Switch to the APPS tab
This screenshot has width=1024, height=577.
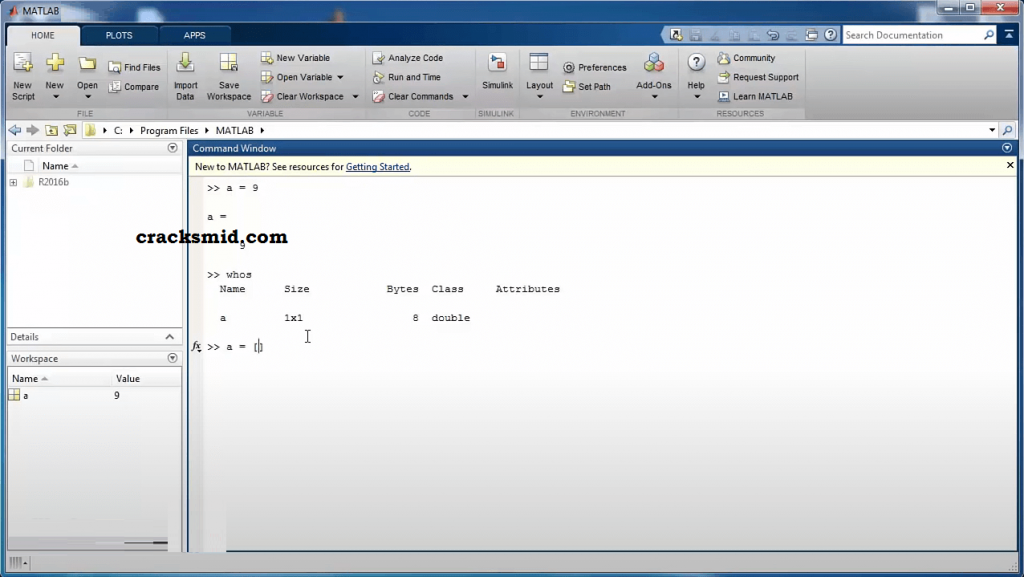pyautogui.click(x=194, y=35)
